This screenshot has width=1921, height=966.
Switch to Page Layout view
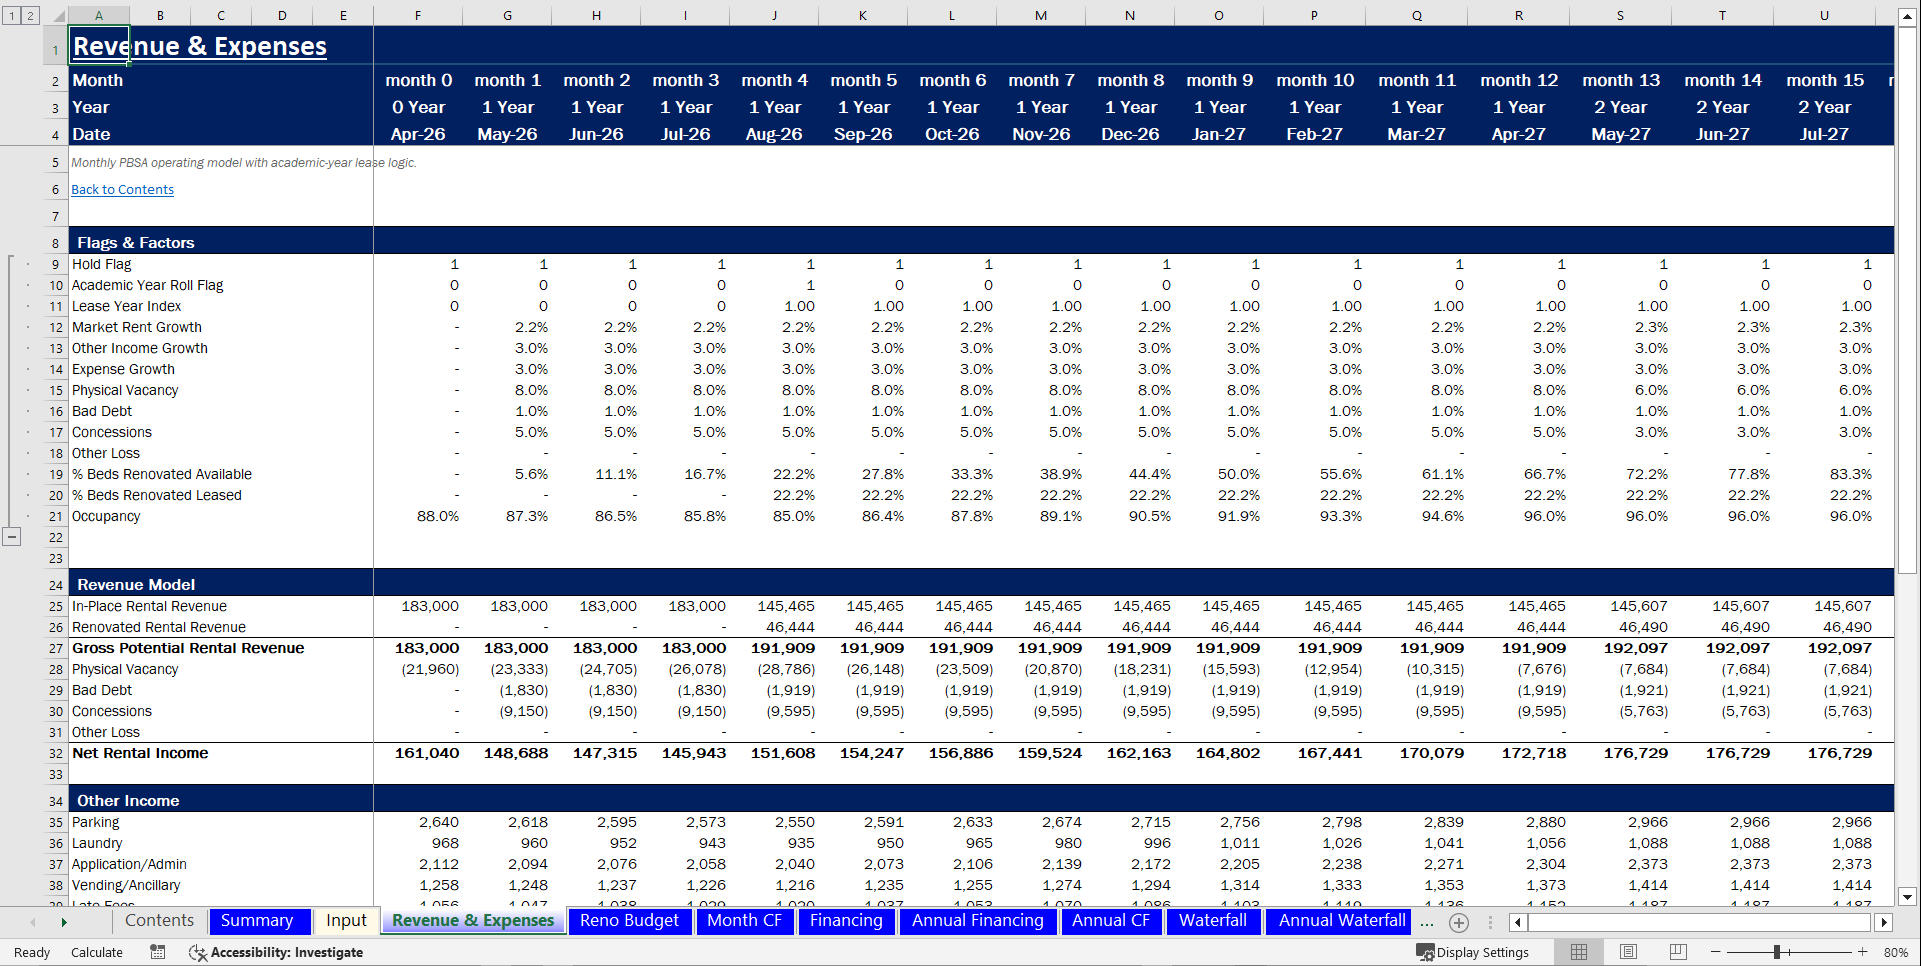[1627, 952]
